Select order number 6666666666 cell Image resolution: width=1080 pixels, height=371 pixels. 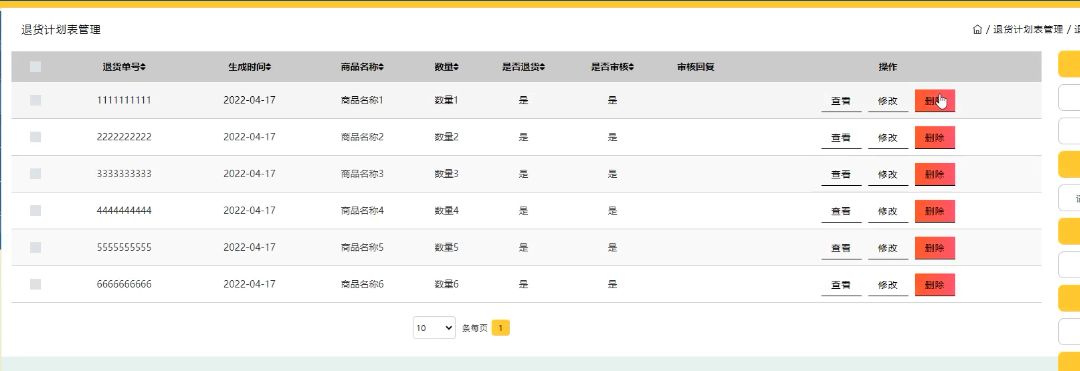coord(124,284)
